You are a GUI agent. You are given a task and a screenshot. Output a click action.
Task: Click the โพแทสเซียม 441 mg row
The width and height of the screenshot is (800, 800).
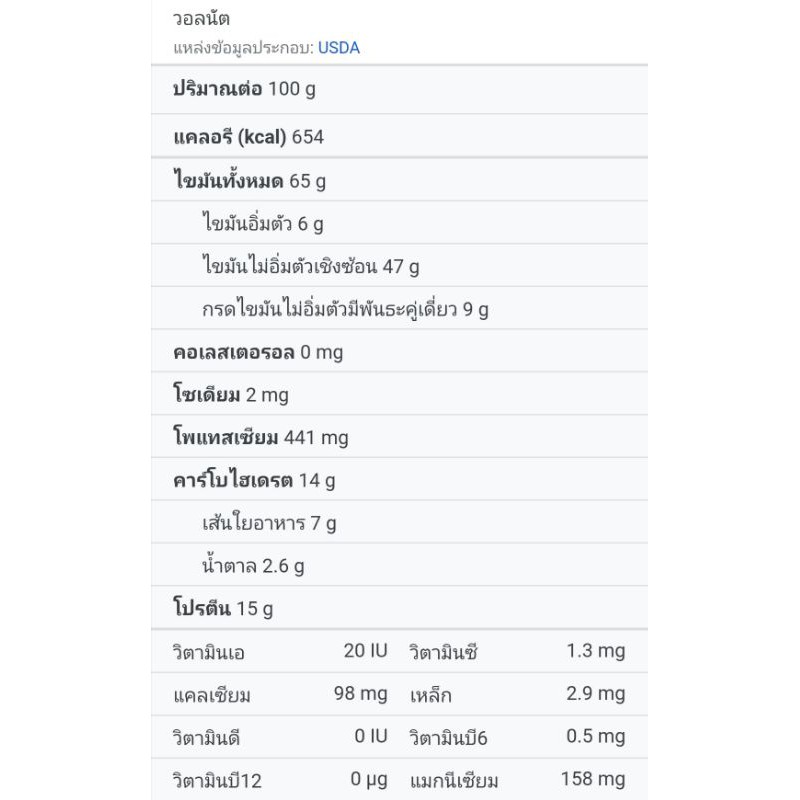pyautogui.click(x=260, y=437)
